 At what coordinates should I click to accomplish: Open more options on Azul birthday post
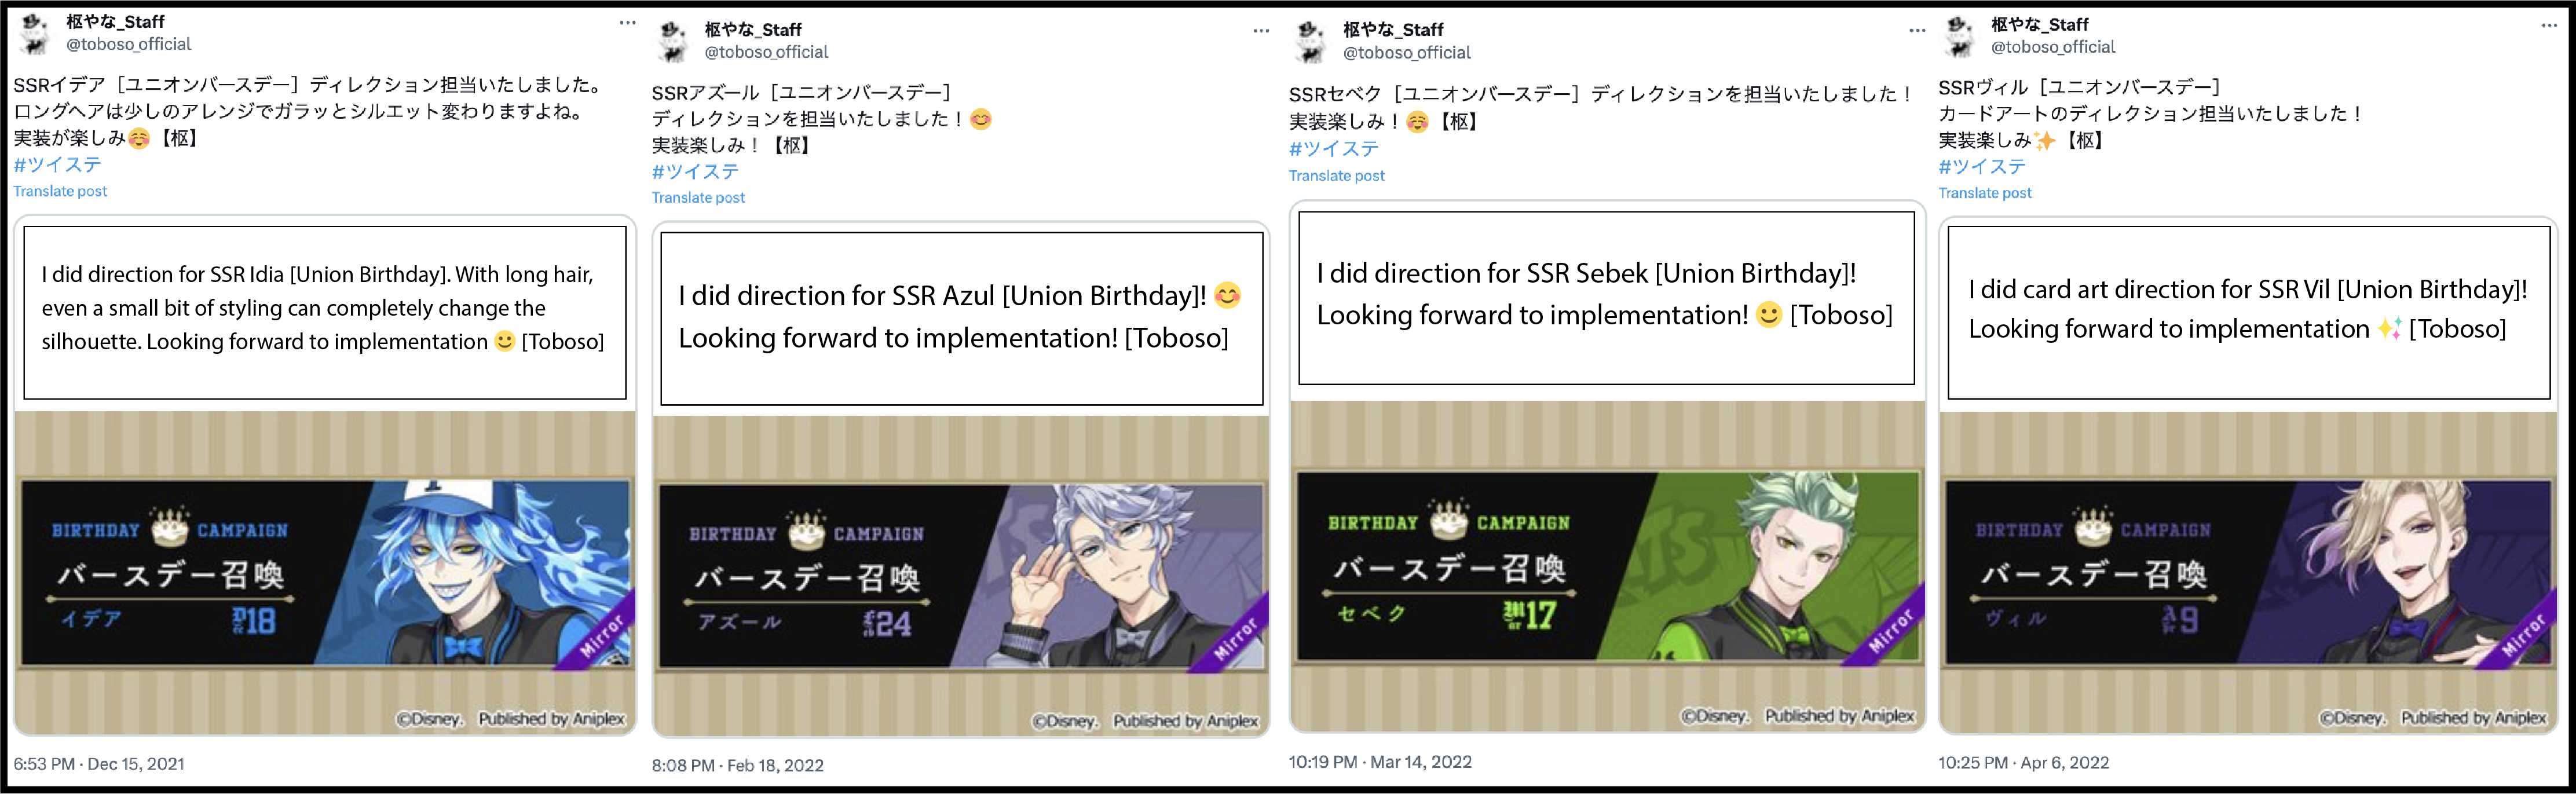1261,31
